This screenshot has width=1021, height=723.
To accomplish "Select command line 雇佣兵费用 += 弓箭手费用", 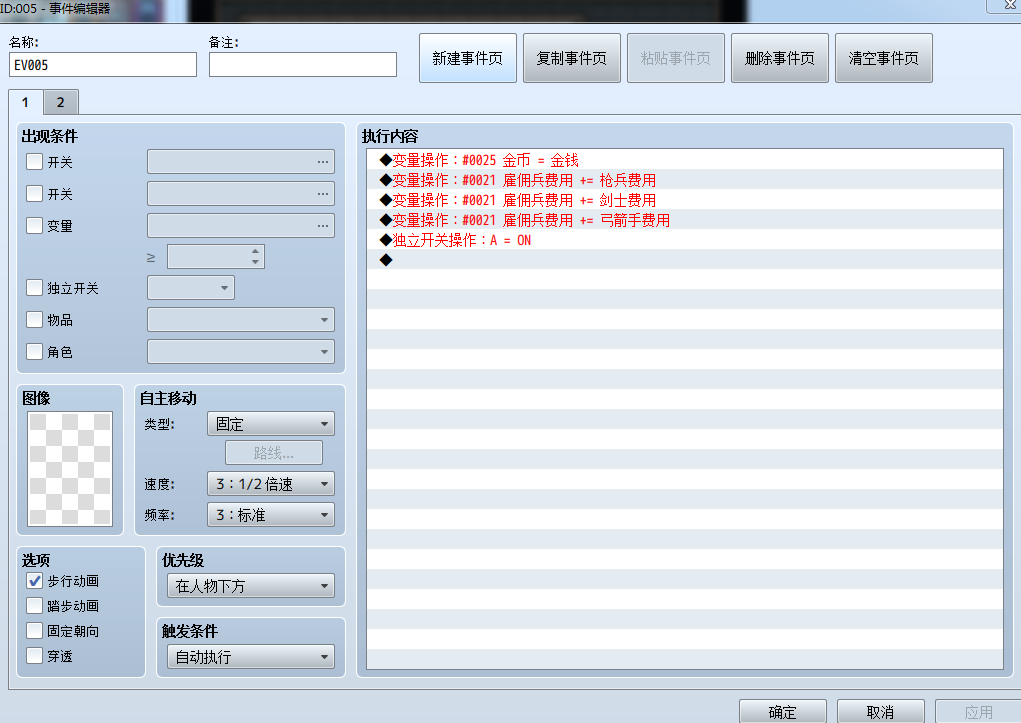I will [684, 220].
